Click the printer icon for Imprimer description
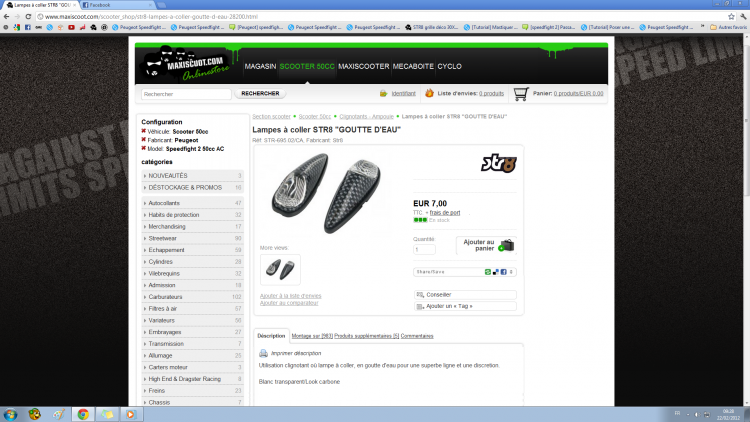 (263, 353)
